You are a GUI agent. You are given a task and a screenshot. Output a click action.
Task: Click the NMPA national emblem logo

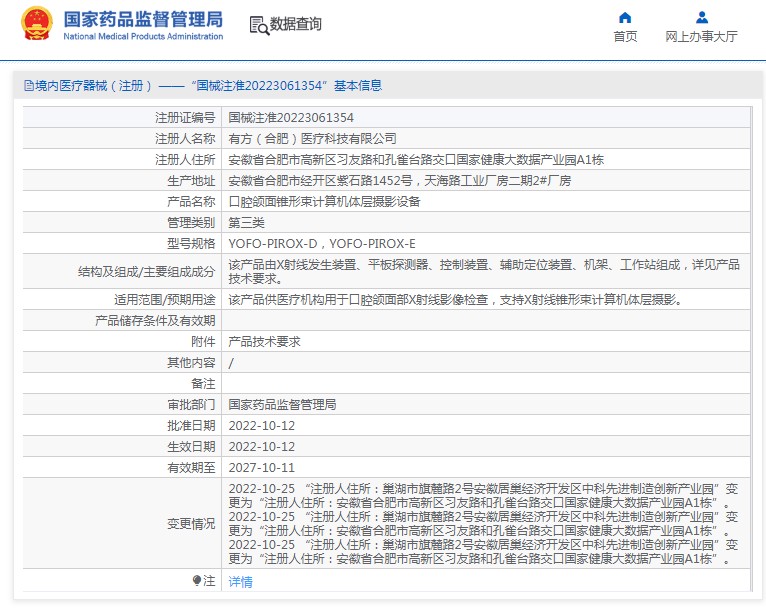38,24
